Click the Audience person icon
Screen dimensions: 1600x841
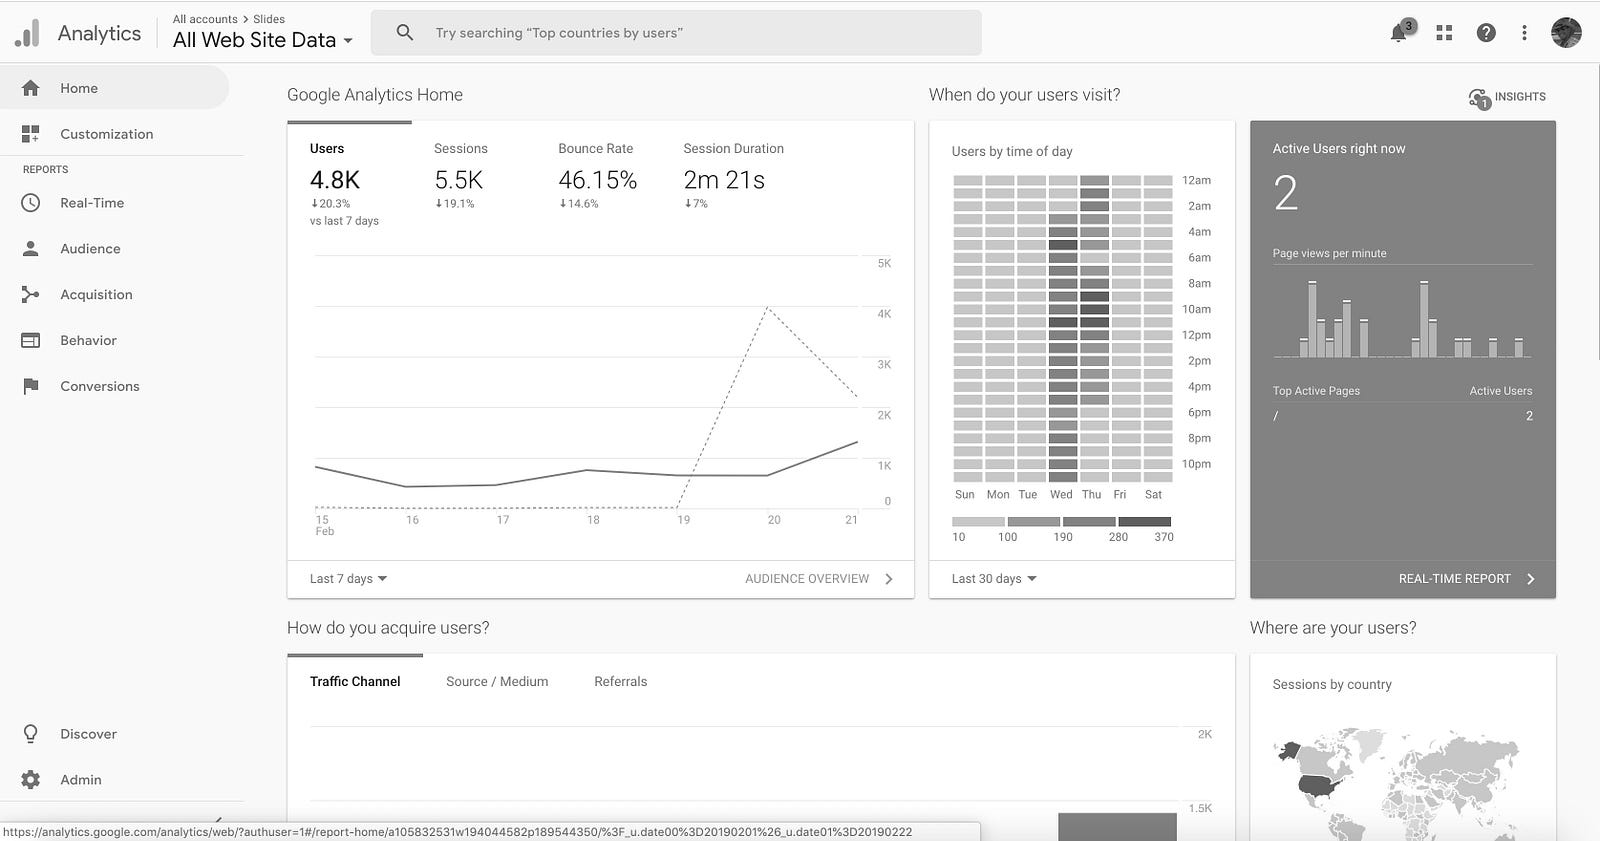(x=31, y=249)
